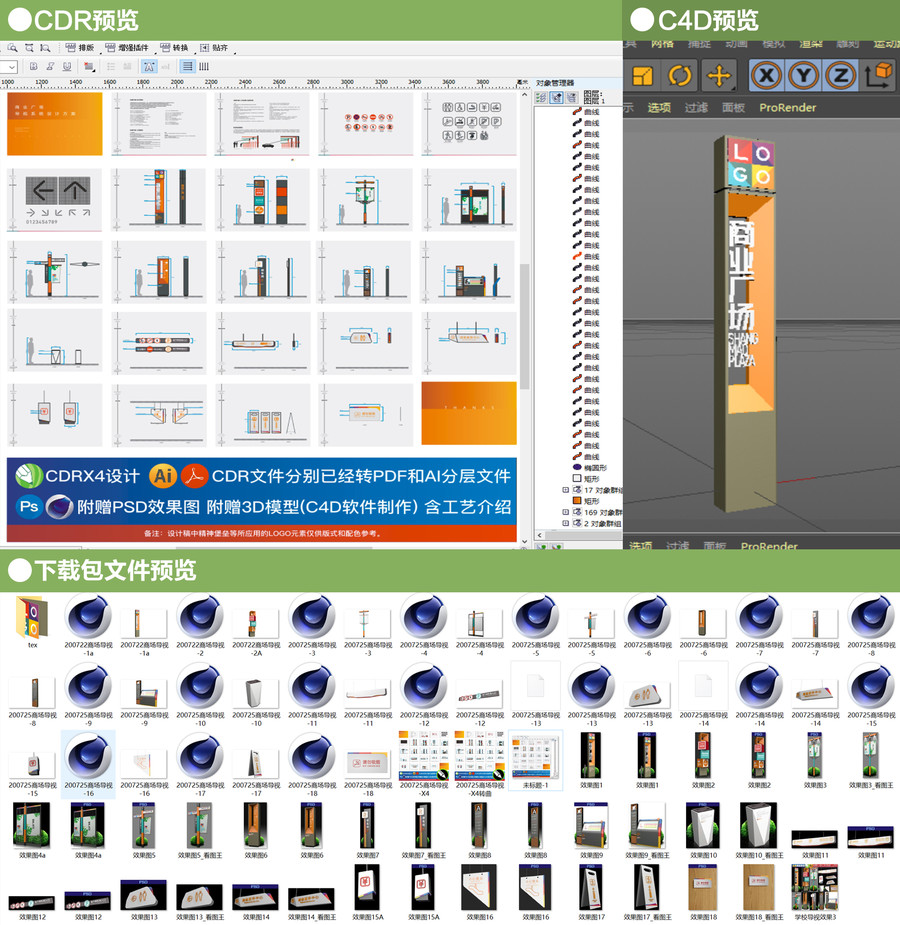Select the orange THANKS page on the canvas
Screen dimensions: 900x925
tap(469, 413)
